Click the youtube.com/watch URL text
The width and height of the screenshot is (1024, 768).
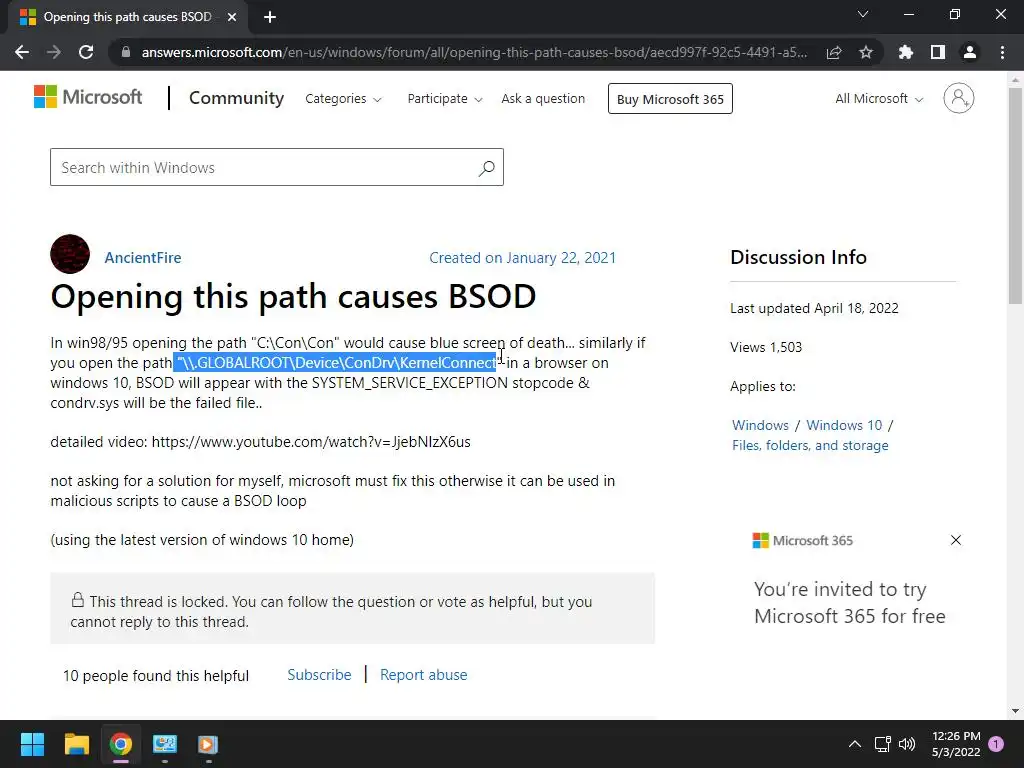311,442
